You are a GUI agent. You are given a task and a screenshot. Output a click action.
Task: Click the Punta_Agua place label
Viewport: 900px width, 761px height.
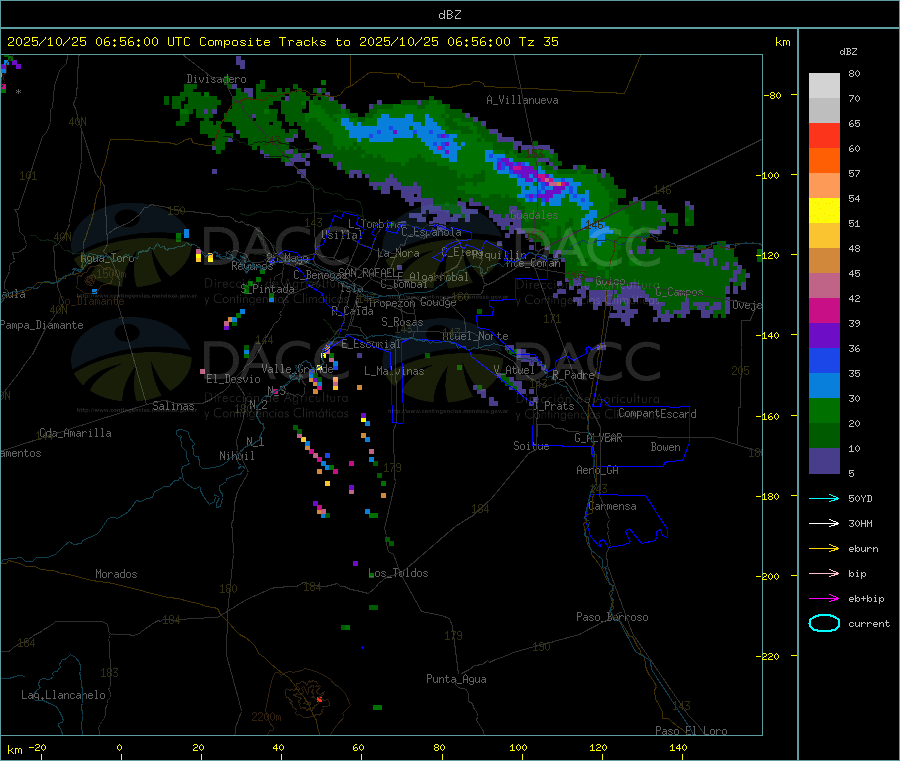[456, 679]
